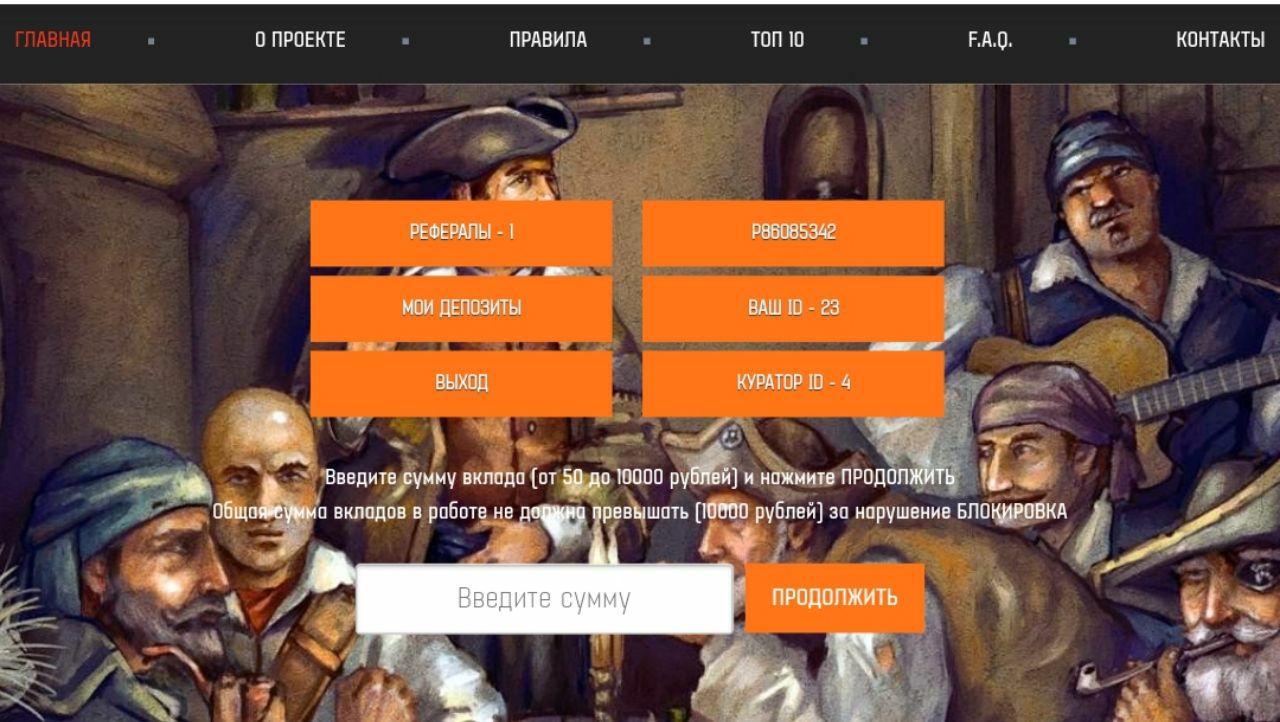Click the P86085342 wallet button
This screenshot has height=722, width=1280.
[793, 233]
